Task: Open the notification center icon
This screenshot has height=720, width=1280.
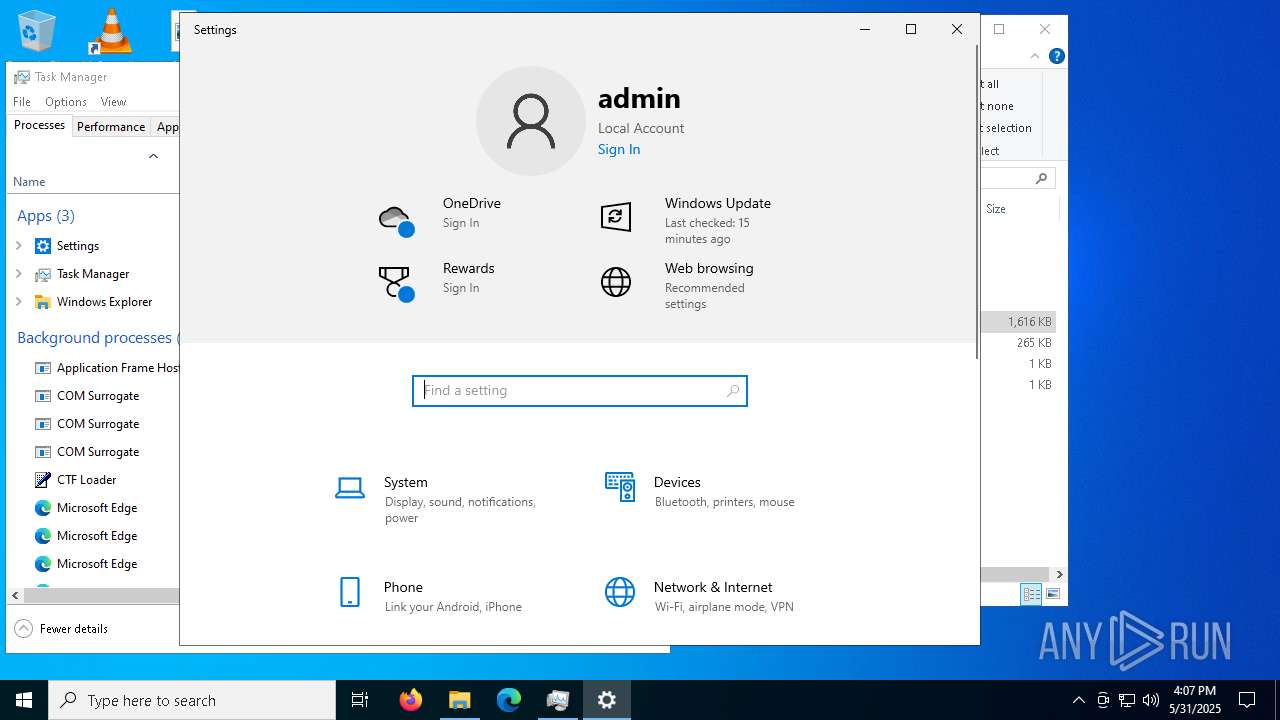Action: click(1247, 700)
